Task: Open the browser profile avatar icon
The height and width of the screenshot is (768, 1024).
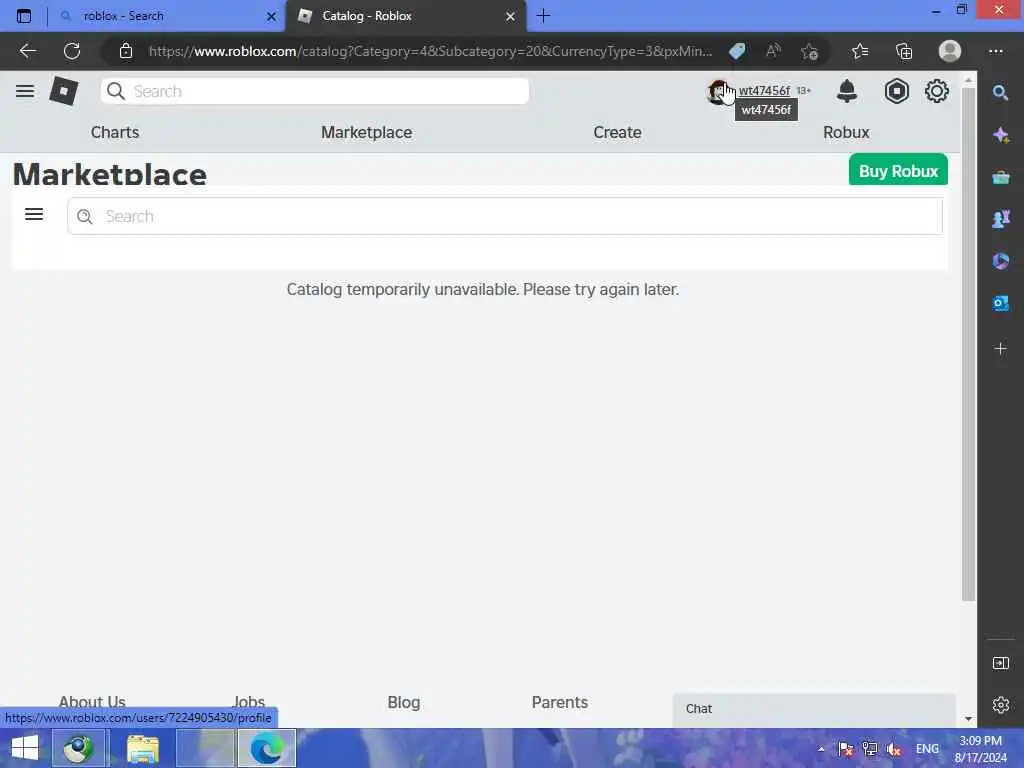Action: coord(950,51)
